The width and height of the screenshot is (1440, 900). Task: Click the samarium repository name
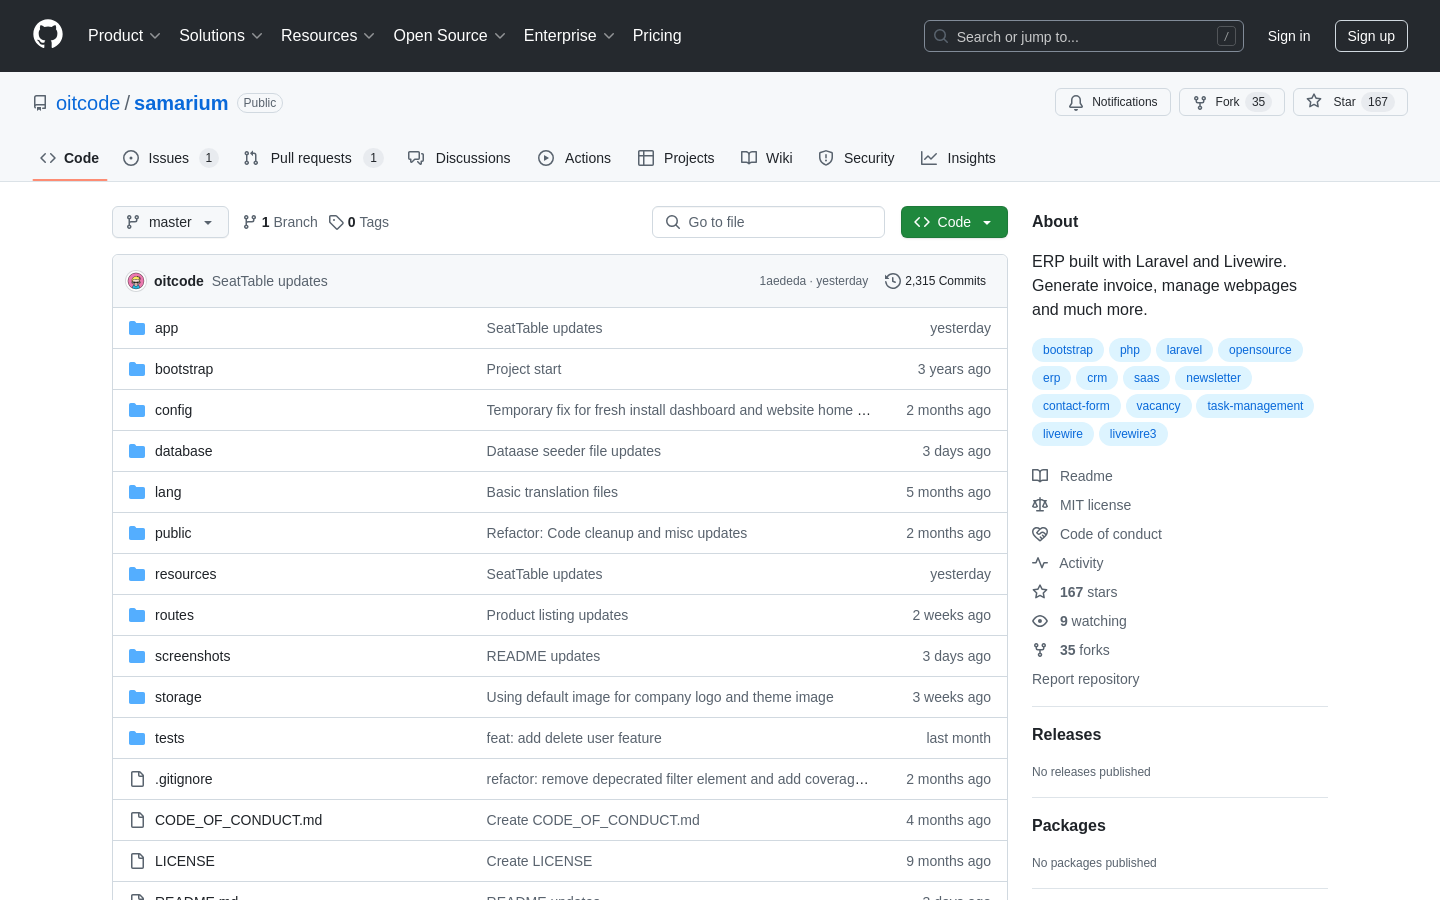pos(181,103)
